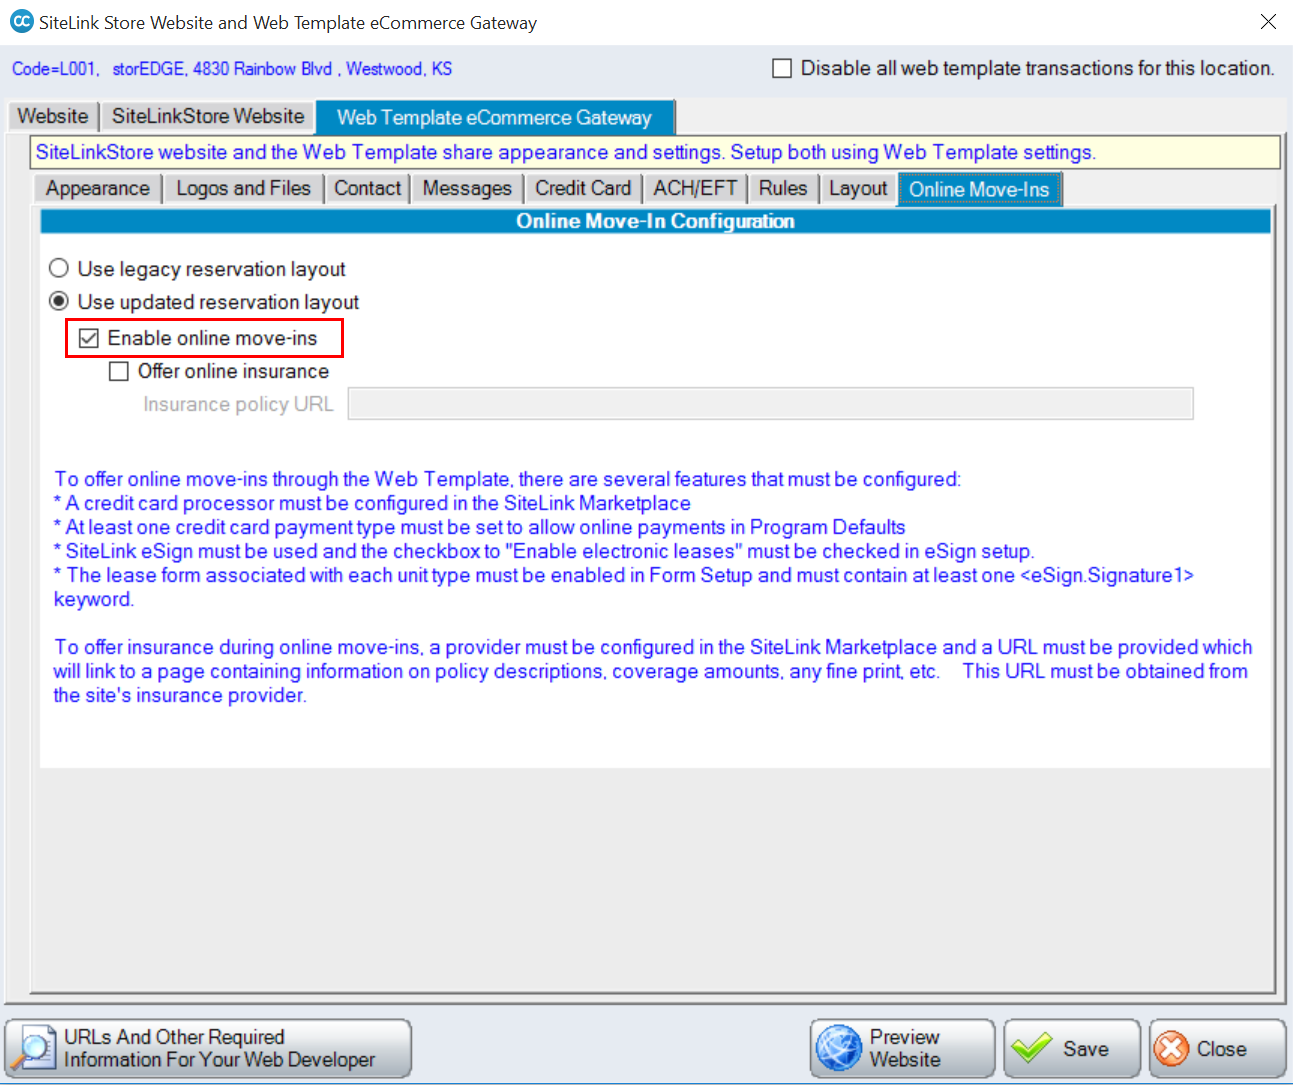1293x1085 pixels.
Task: Click the Online Move-In Configuration header
Action: pos(655,221)
